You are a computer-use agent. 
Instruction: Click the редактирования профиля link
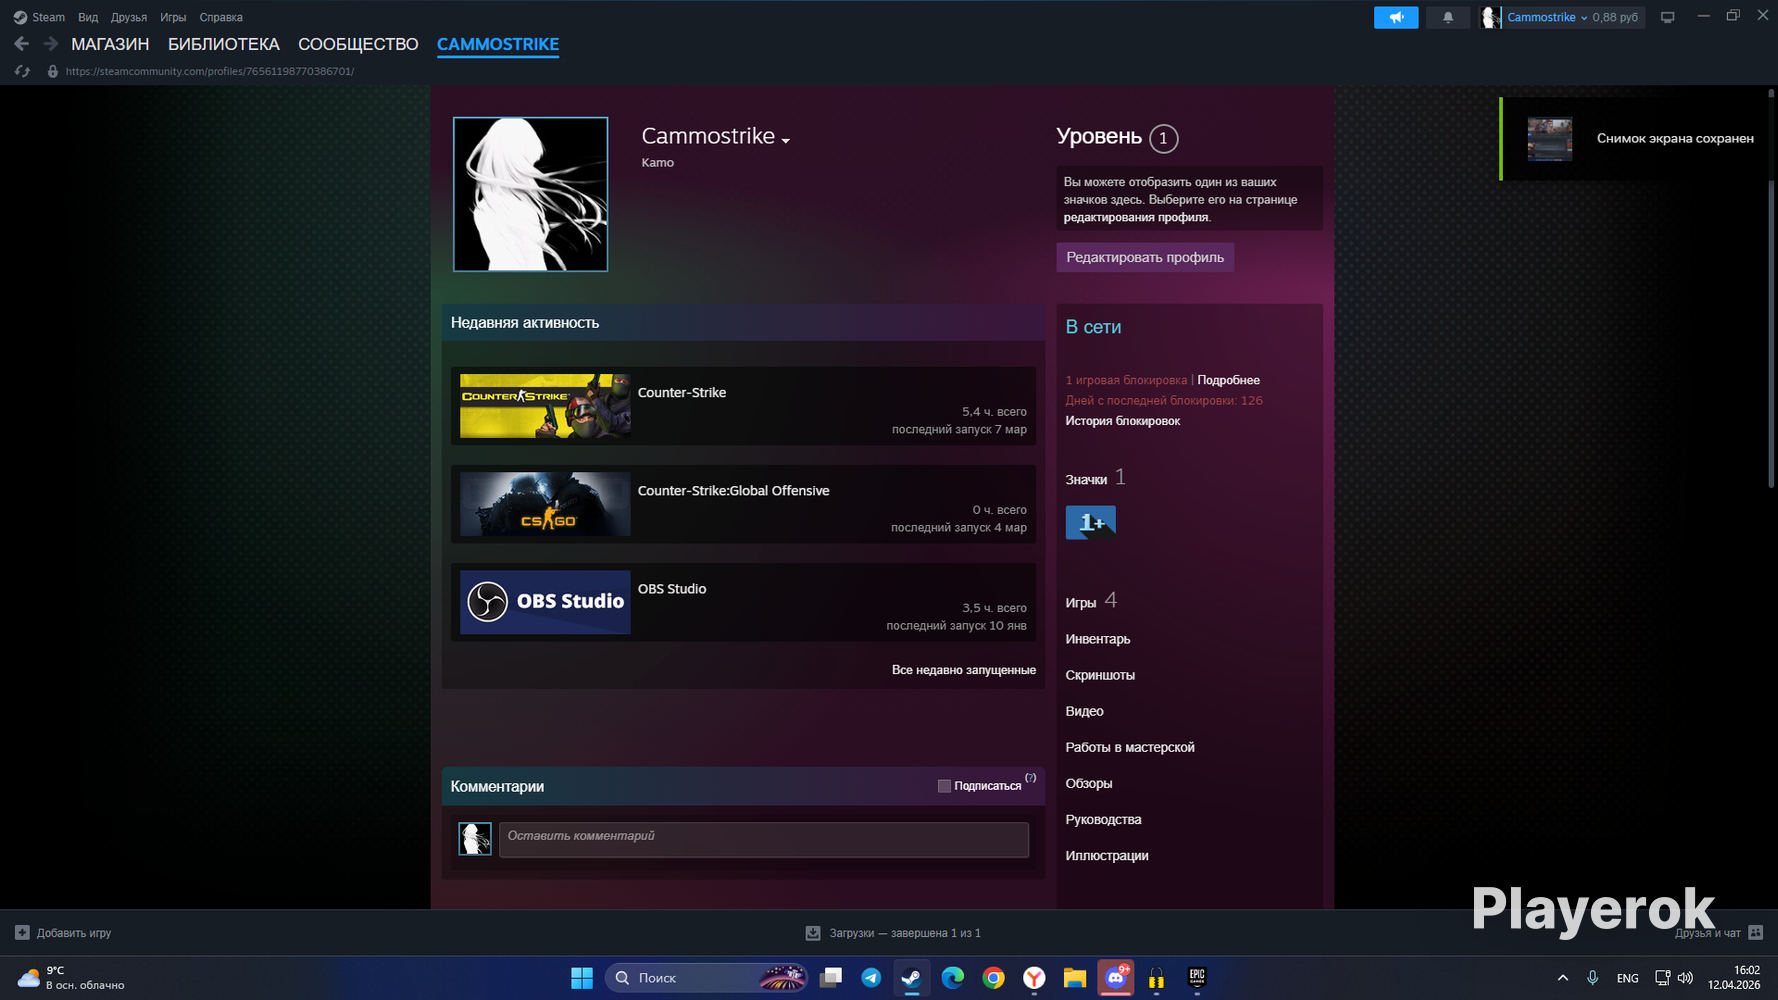(1136, 217)
